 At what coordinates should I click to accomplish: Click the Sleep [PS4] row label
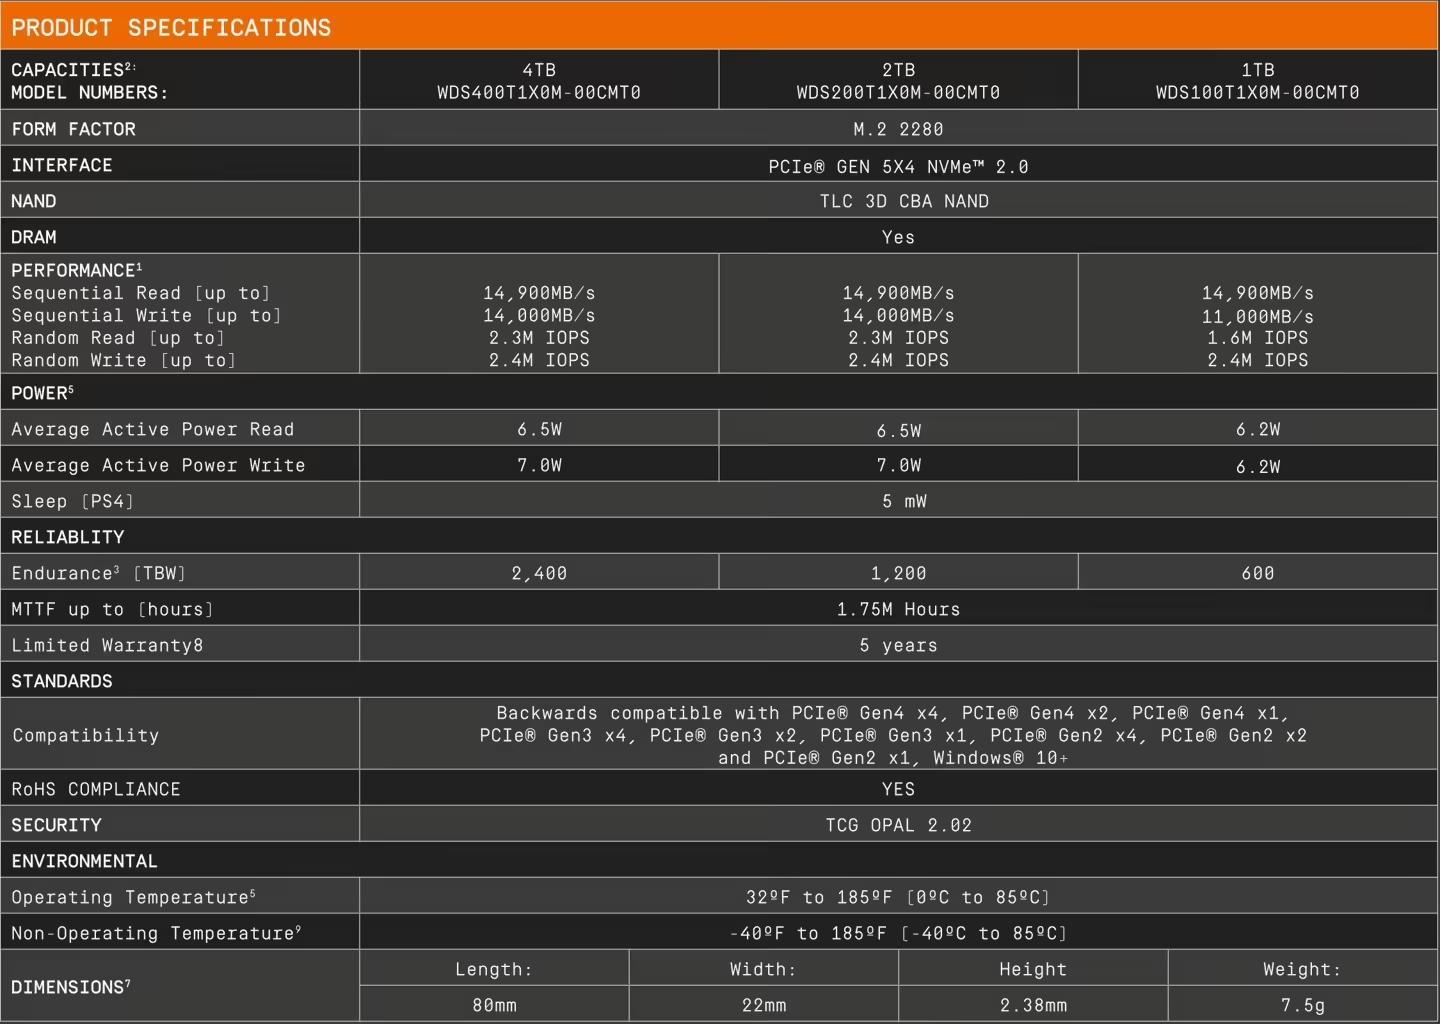(x=72, y=501)
